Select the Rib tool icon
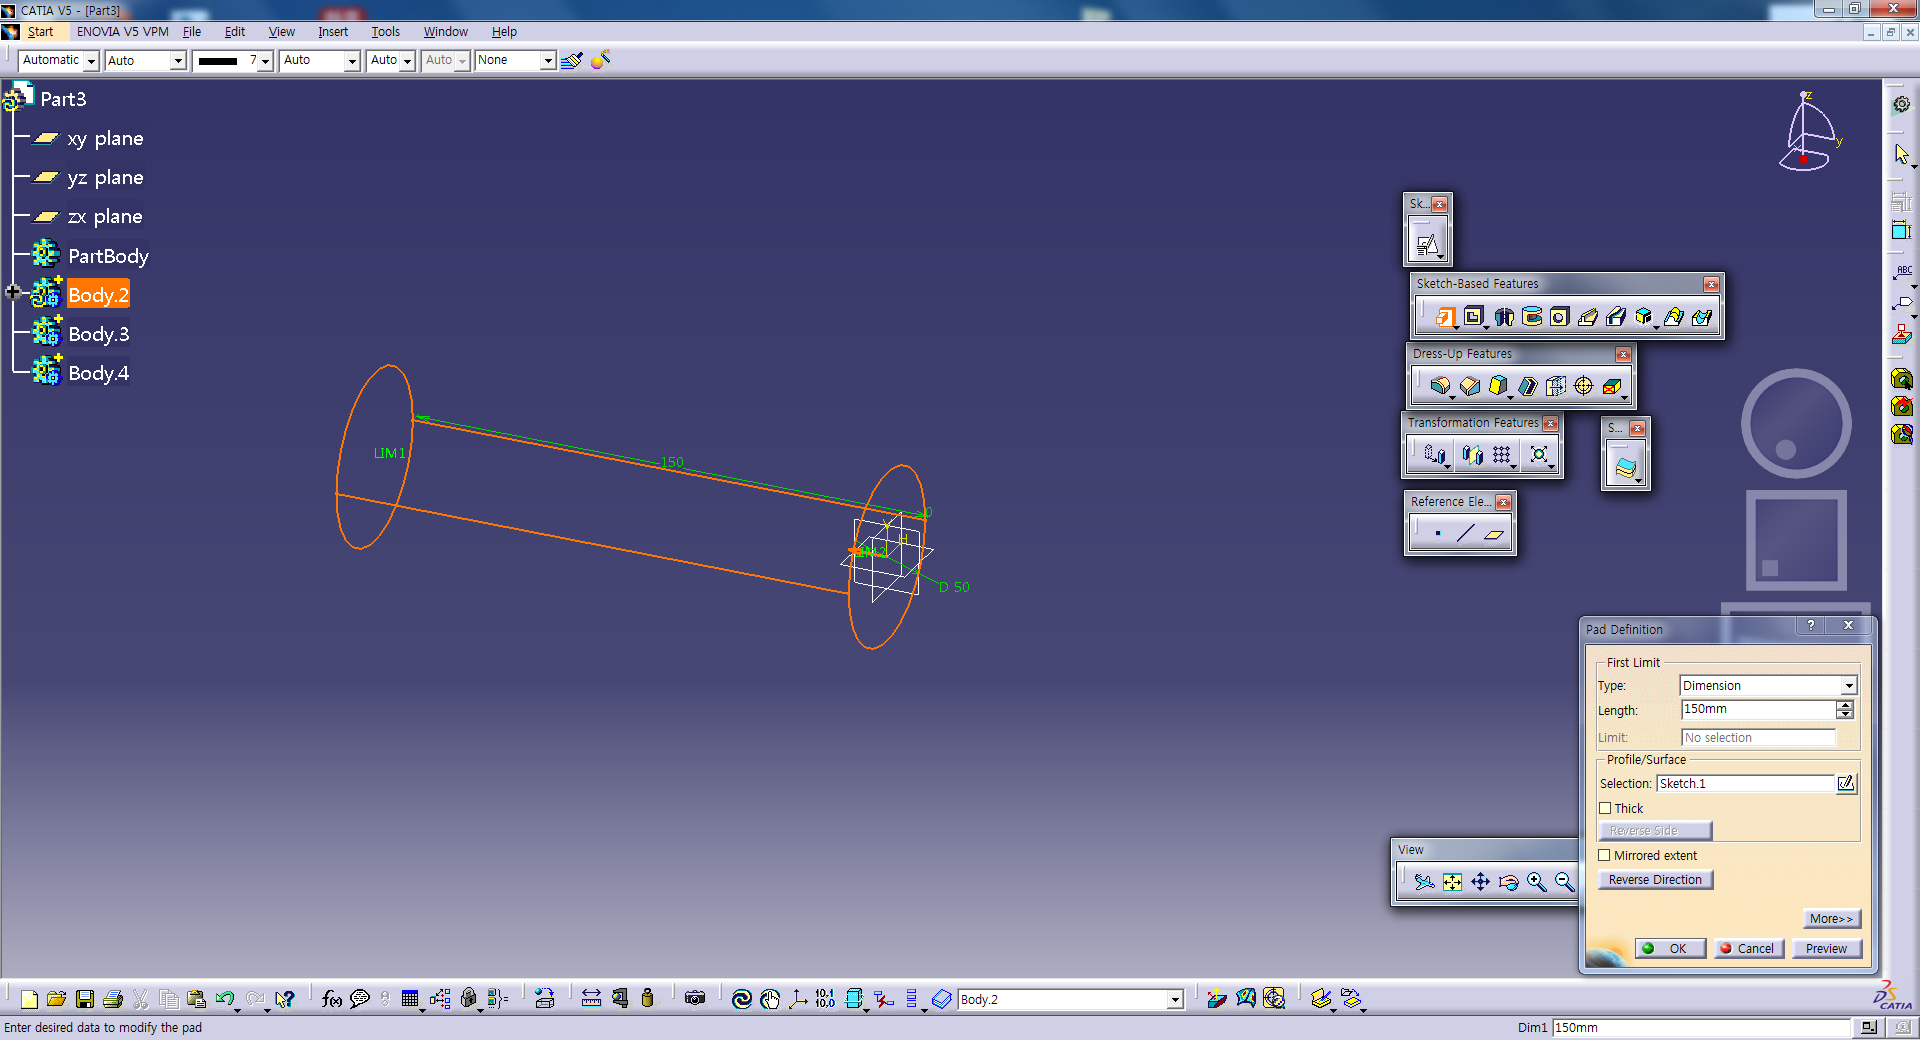Screen dimensions: 1920x1040 click(x=1588, y=317)
